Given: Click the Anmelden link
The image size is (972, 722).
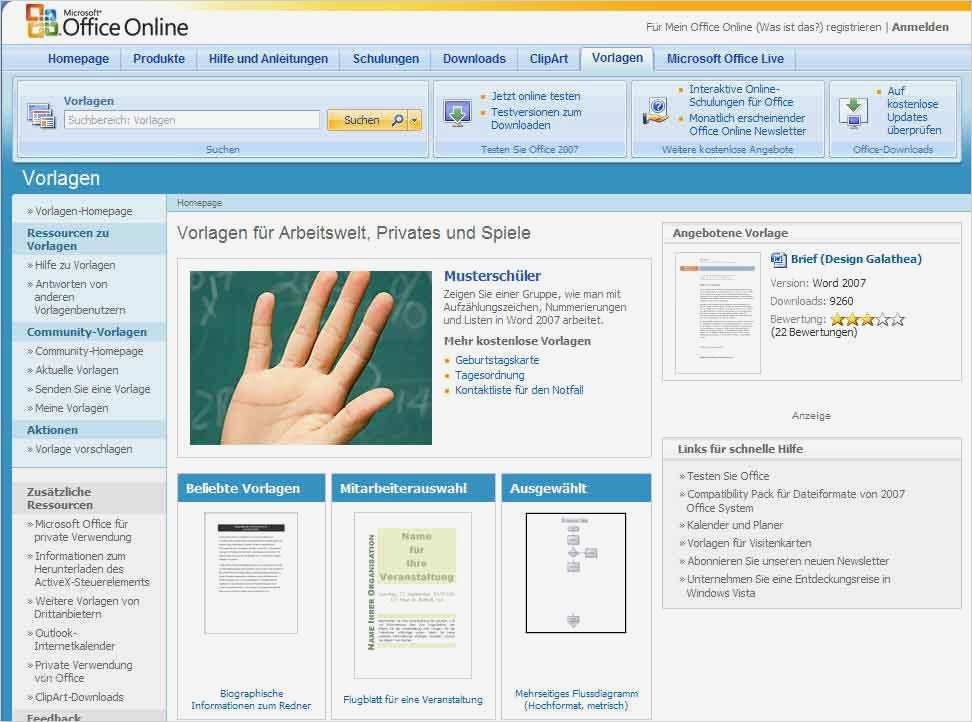Looking at the screenshot, I should coord(920,27).
